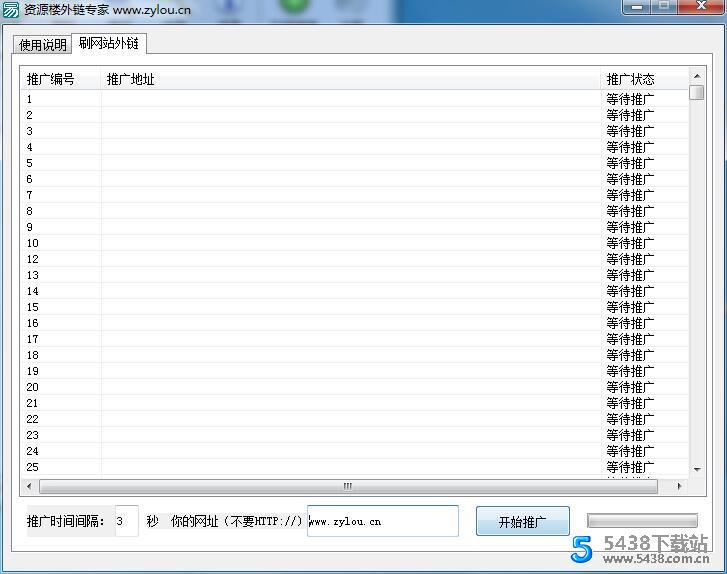
Task: Minimize the 资源楼外链专家 window
Action: pos(637,7)
